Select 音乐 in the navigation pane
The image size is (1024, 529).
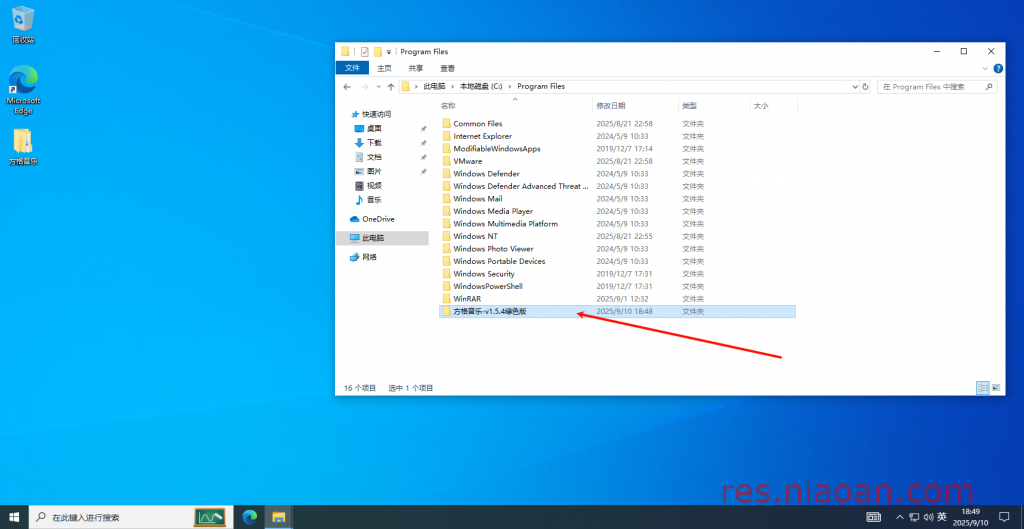pos(374,200)
